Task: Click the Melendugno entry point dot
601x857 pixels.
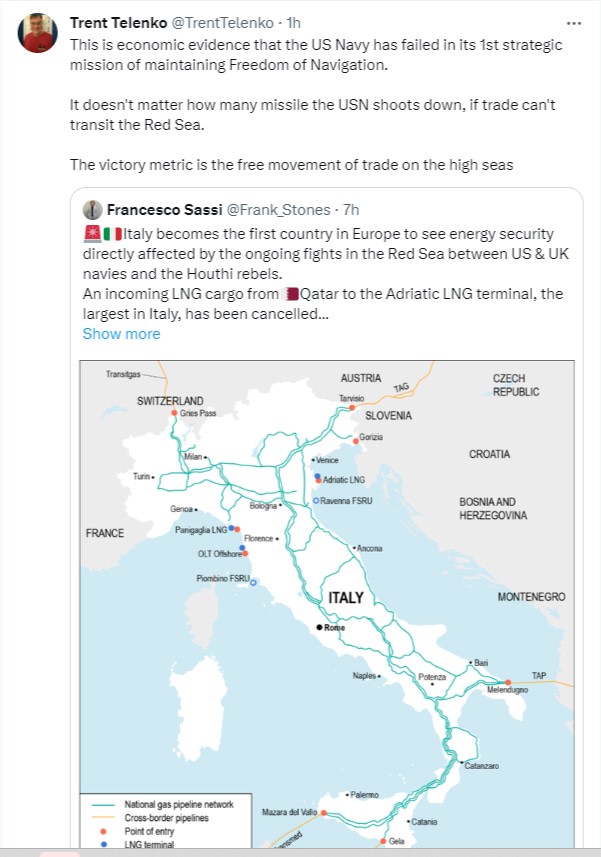Action: coord(508,683)
